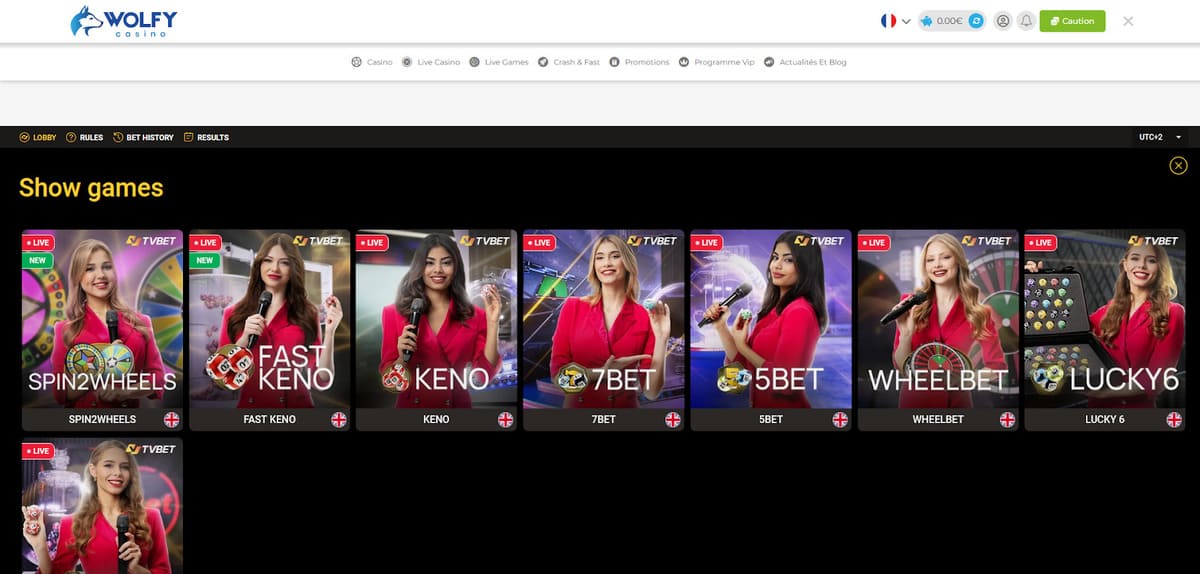This screenshot has width=1200, height=574.
Task: Click the UK flag on 7BET
Action: pos(673,419)
